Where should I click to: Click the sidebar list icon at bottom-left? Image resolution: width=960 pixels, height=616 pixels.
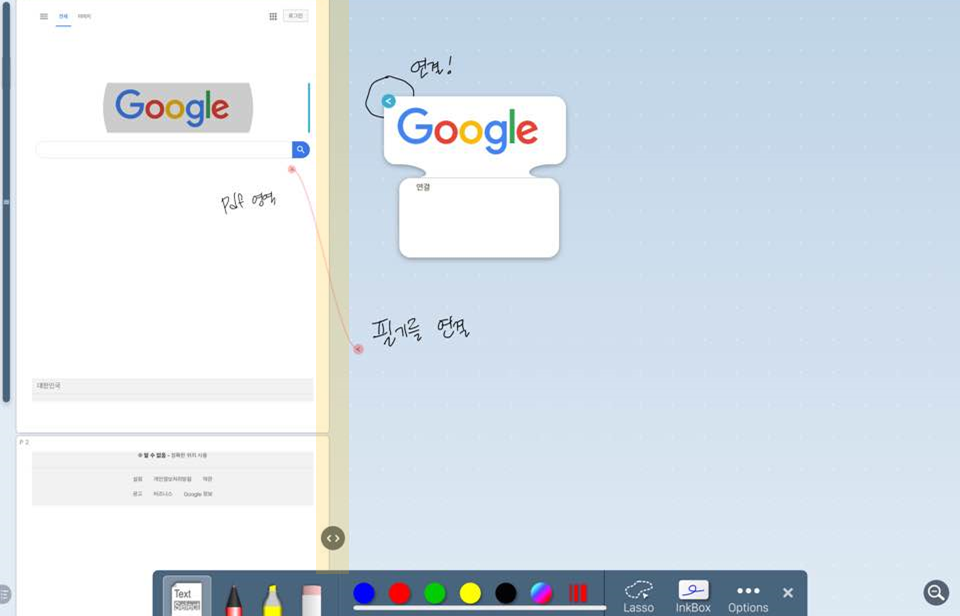(4, 594)
